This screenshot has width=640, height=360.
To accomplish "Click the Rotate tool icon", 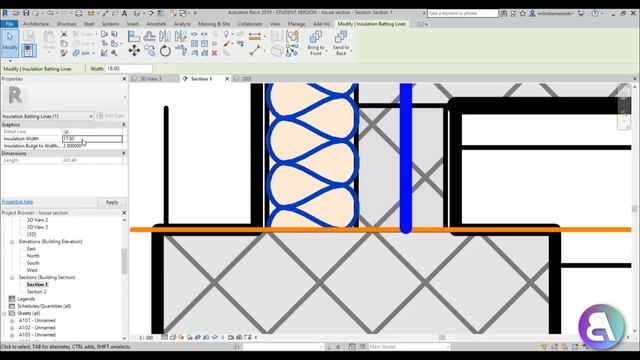I will (165, 51).
